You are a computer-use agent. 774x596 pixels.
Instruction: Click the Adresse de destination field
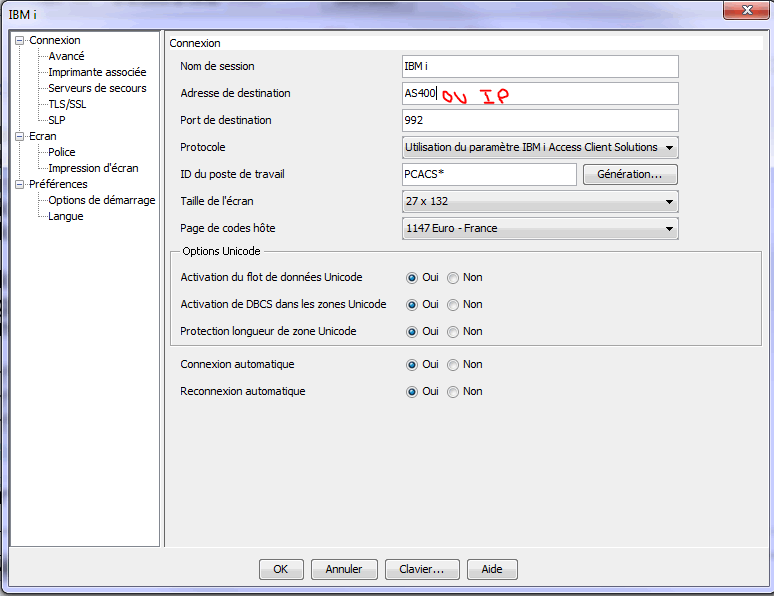coord(540,93)
